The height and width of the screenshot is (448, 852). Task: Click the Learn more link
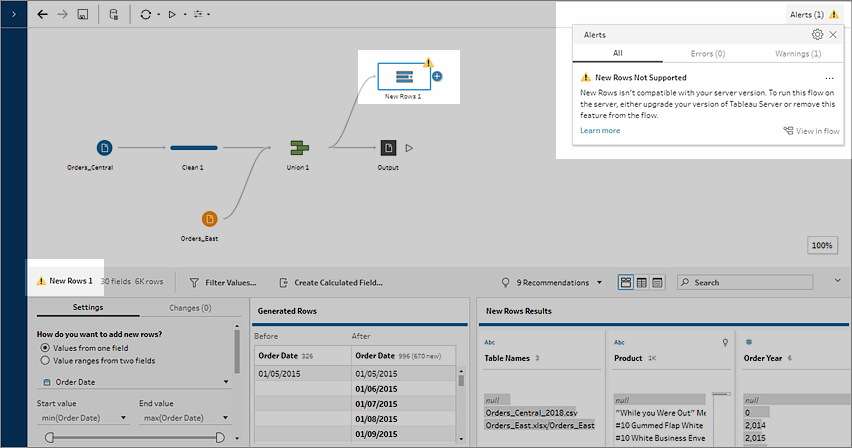tap(600, 130)
